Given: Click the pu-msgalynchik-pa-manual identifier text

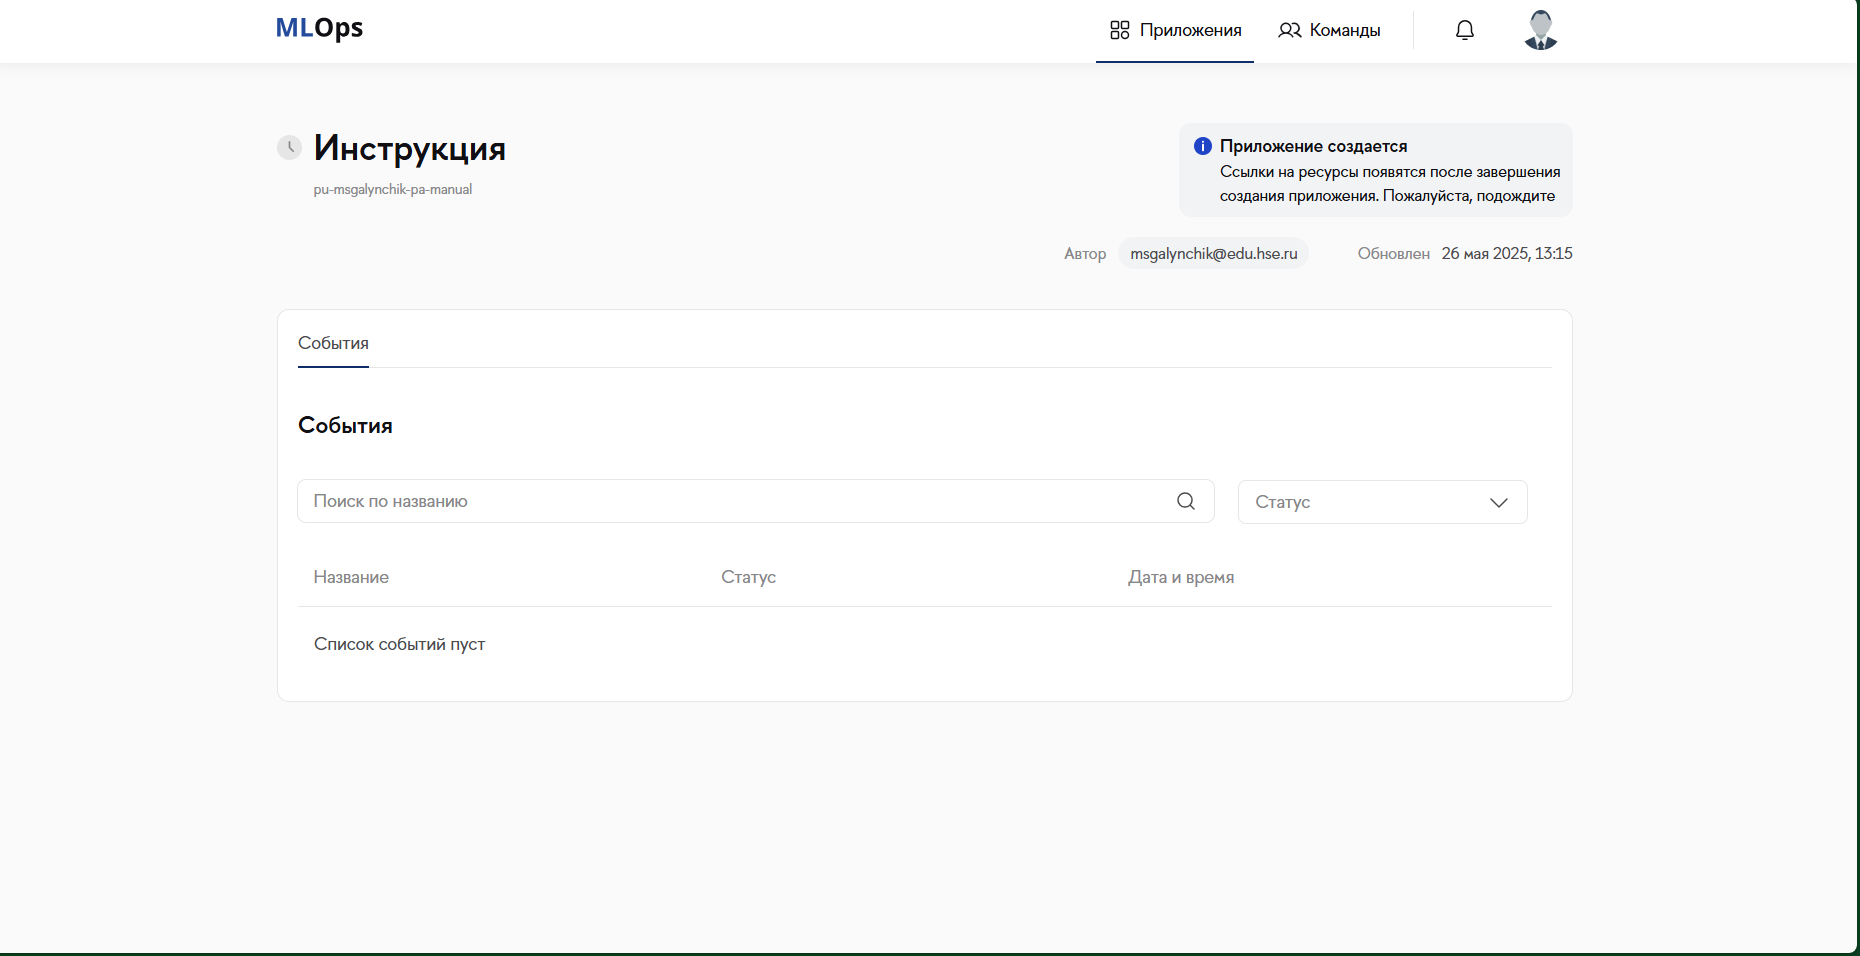Looking at the screenshot, I should point(392,189).
